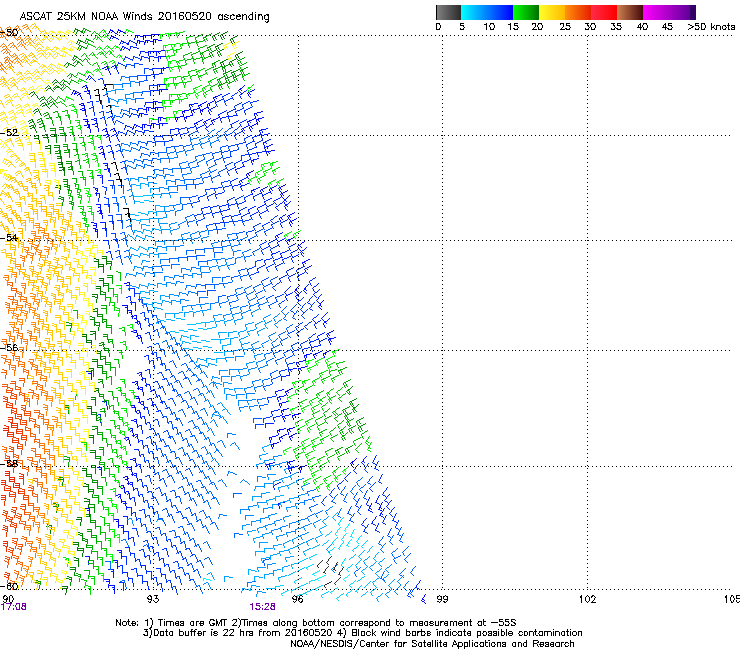Click the purple time label '15:28'

[262, 607]
